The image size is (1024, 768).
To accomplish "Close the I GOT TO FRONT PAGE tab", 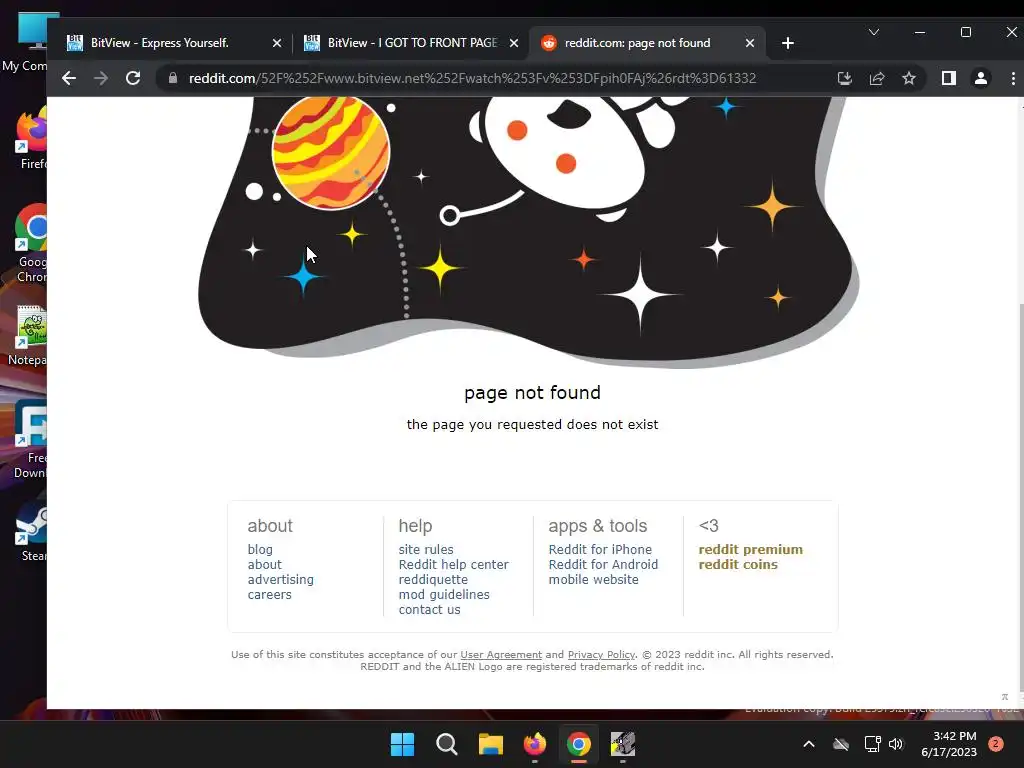I will [x=514, y=43].
